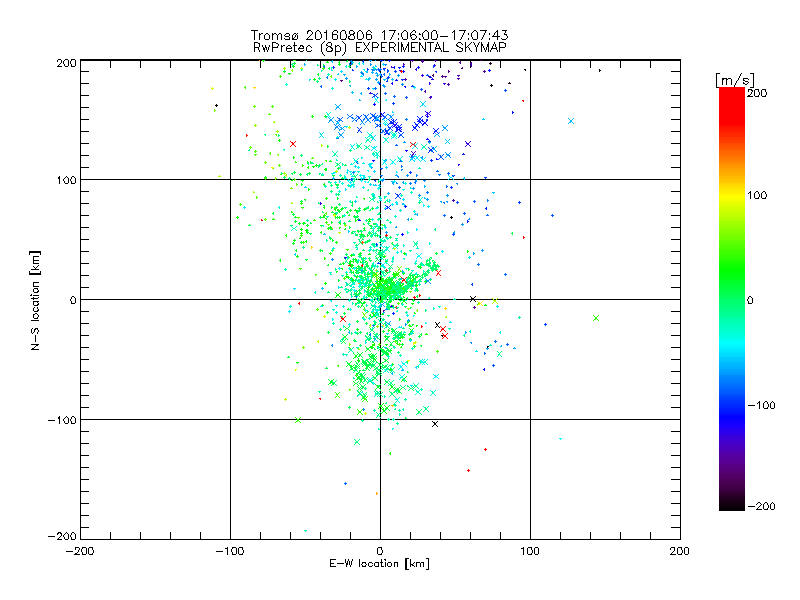Click the colorbar tick label '0'
The image size is (800, 600).
(750, 301)
